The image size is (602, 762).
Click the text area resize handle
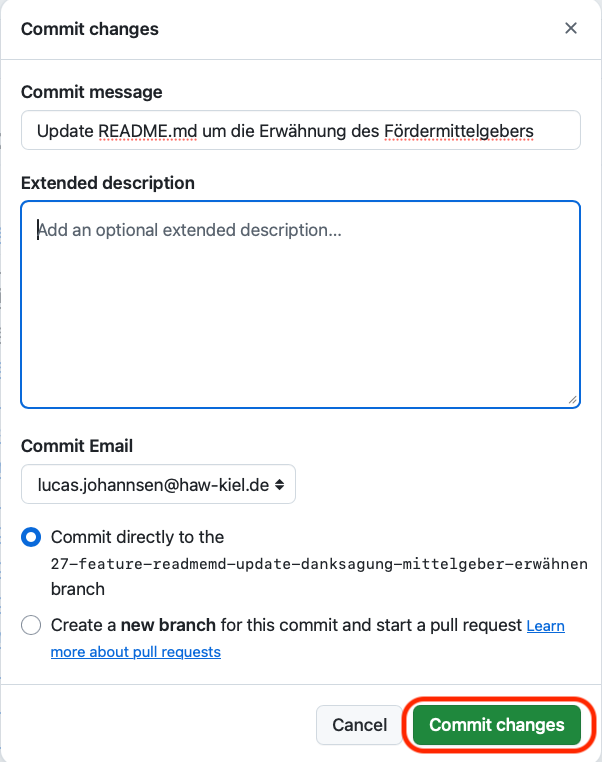[x=572, y=400]
